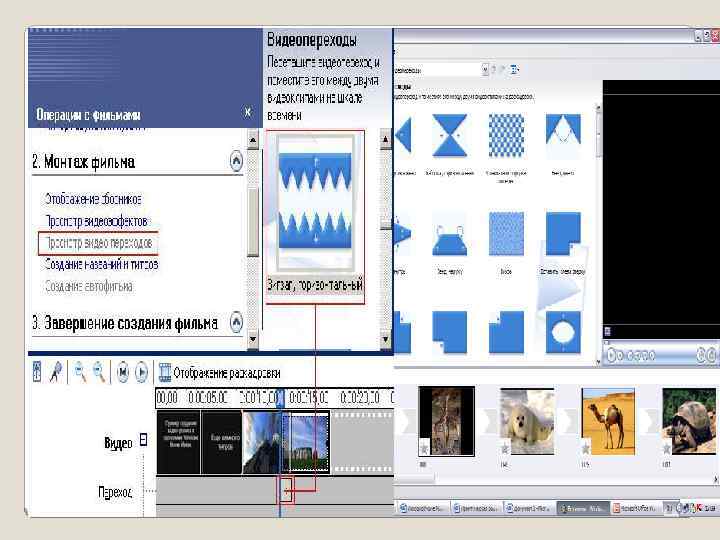Viewport: 720px width, 540px height.
Task: Select the bow-tie horizontal transition
Action: tap(450, 135)
